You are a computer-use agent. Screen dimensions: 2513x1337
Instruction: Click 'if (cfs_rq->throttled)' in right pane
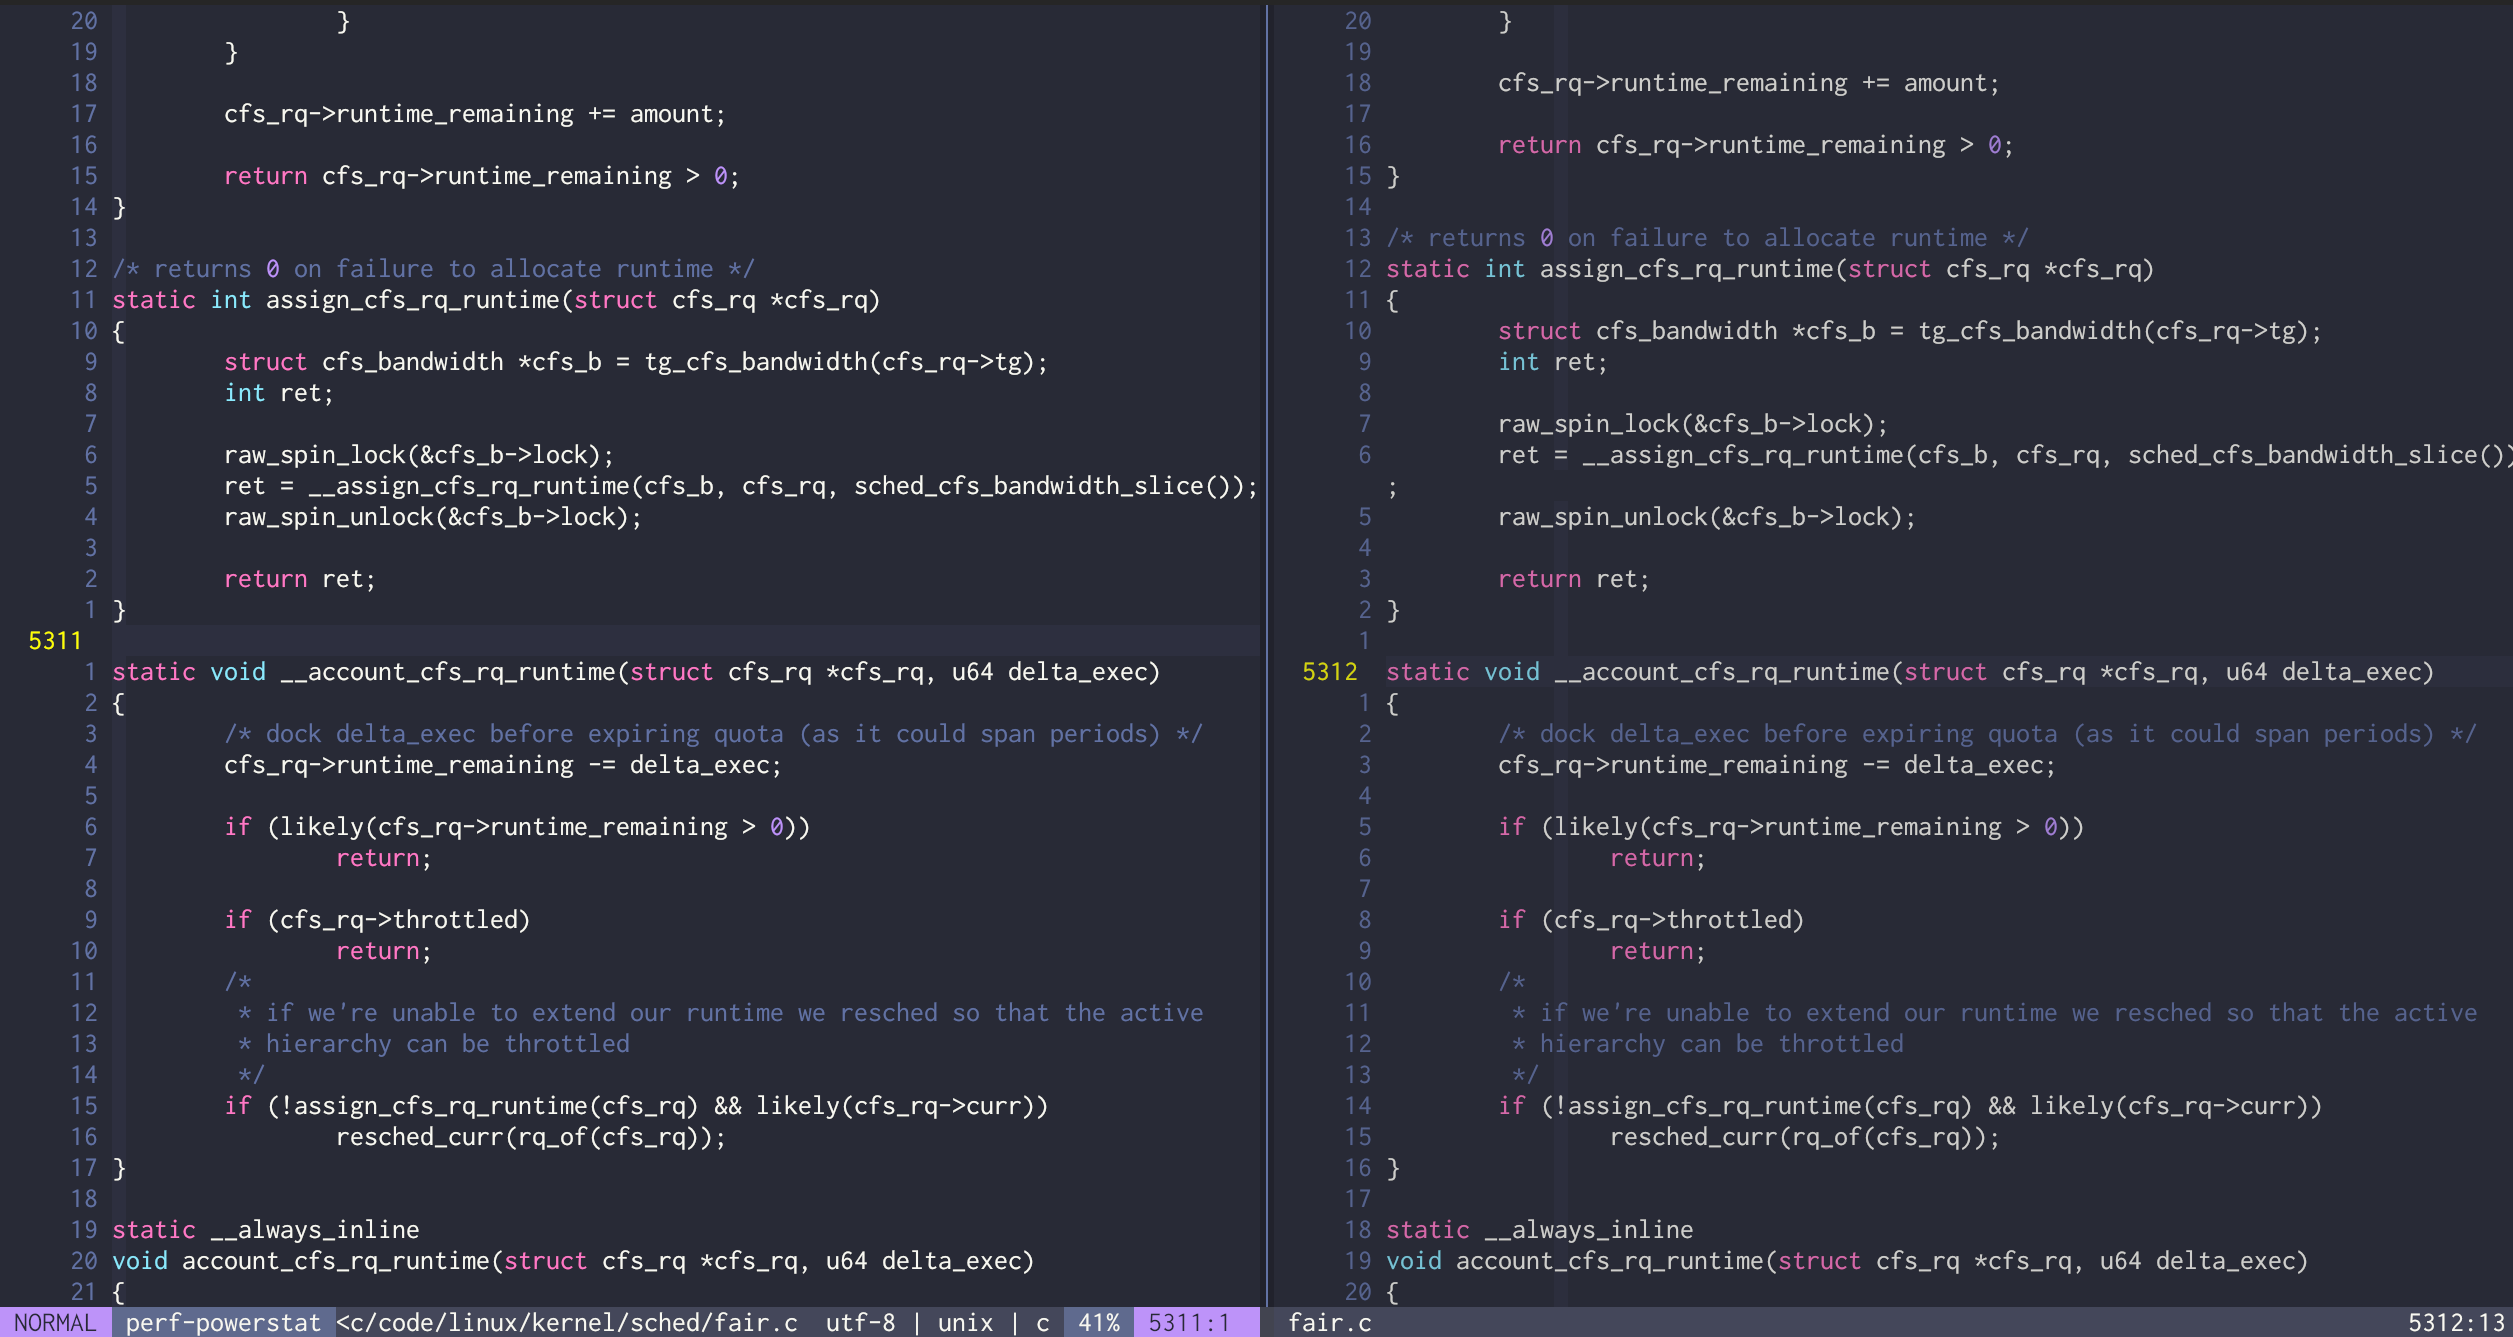[x=1650, y=920]
